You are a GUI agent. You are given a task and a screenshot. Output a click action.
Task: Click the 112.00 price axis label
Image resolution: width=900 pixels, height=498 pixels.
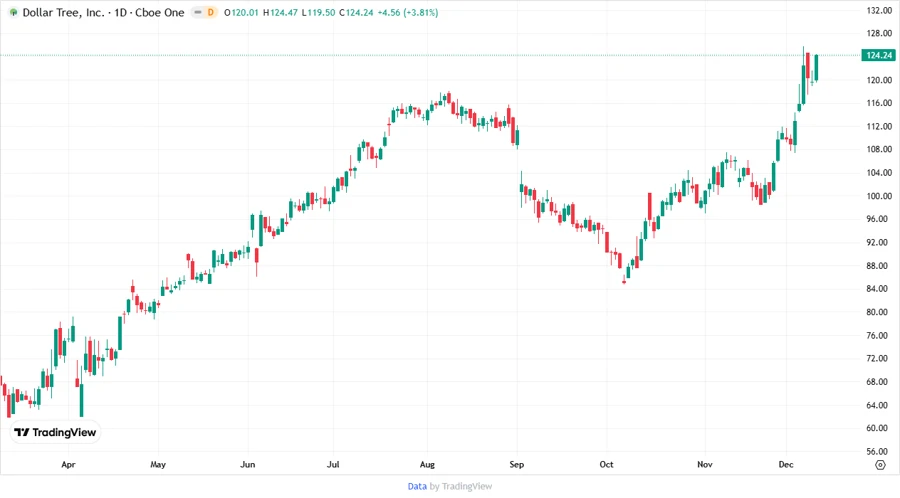[x=879, y=126]
